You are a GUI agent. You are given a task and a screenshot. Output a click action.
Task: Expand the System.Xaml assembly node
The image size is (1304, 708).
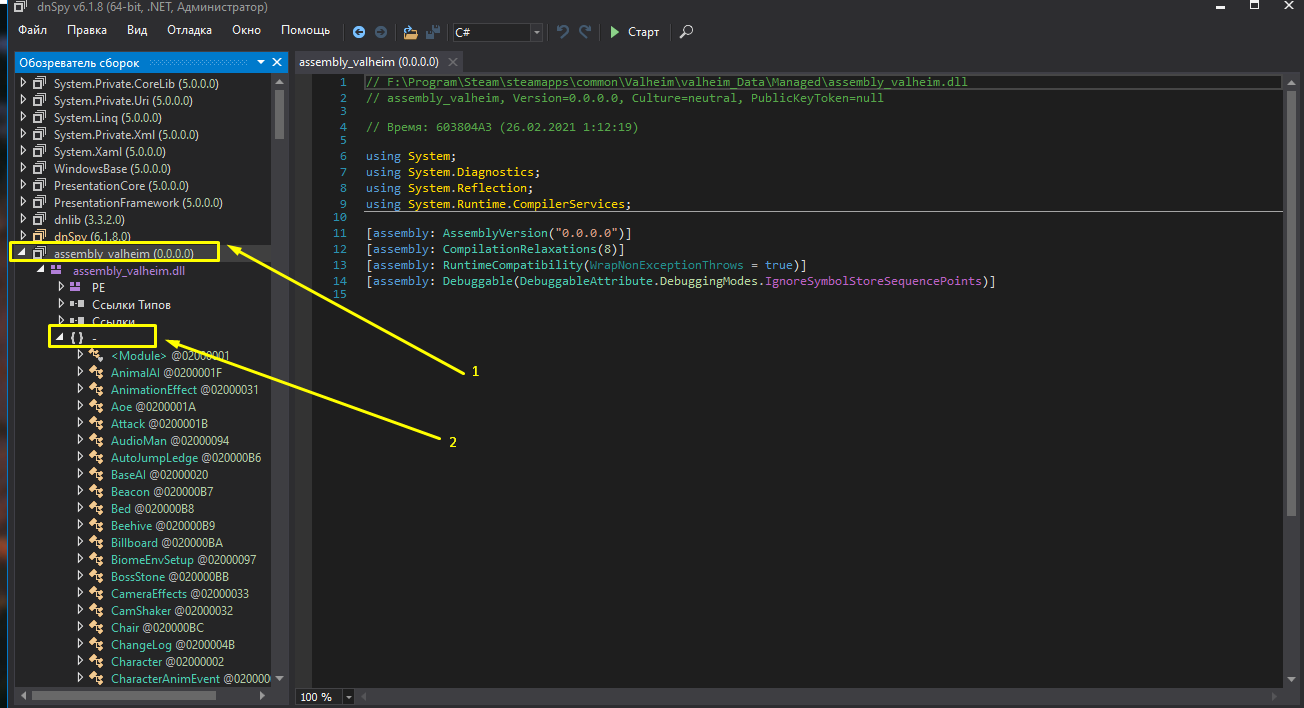[24, 152]
